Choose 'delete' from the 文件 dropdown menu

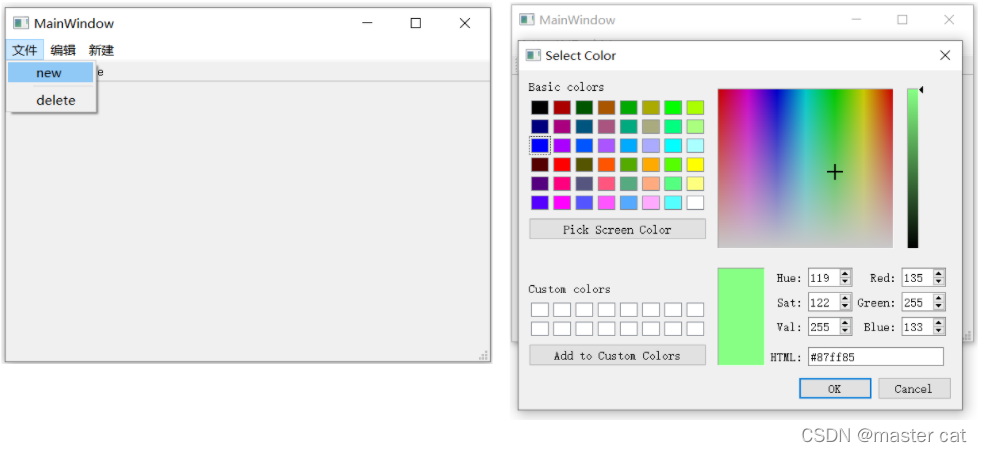pyautogui.click(x=51, y=100)
